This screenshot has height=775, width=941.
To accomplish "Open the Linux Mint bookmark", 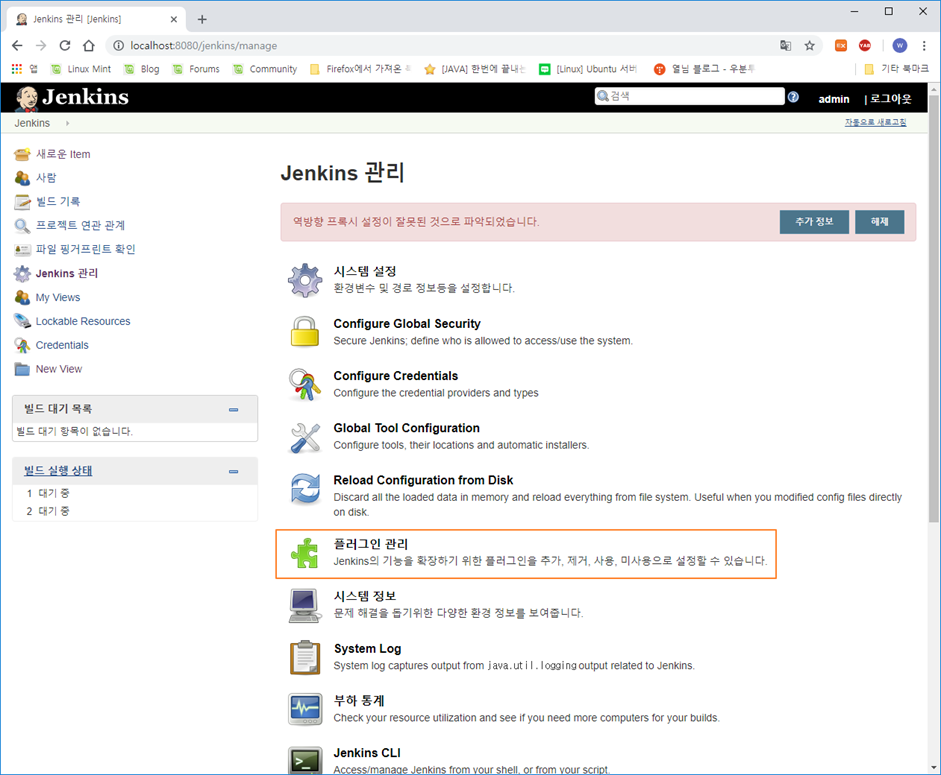I will (81, 69).
